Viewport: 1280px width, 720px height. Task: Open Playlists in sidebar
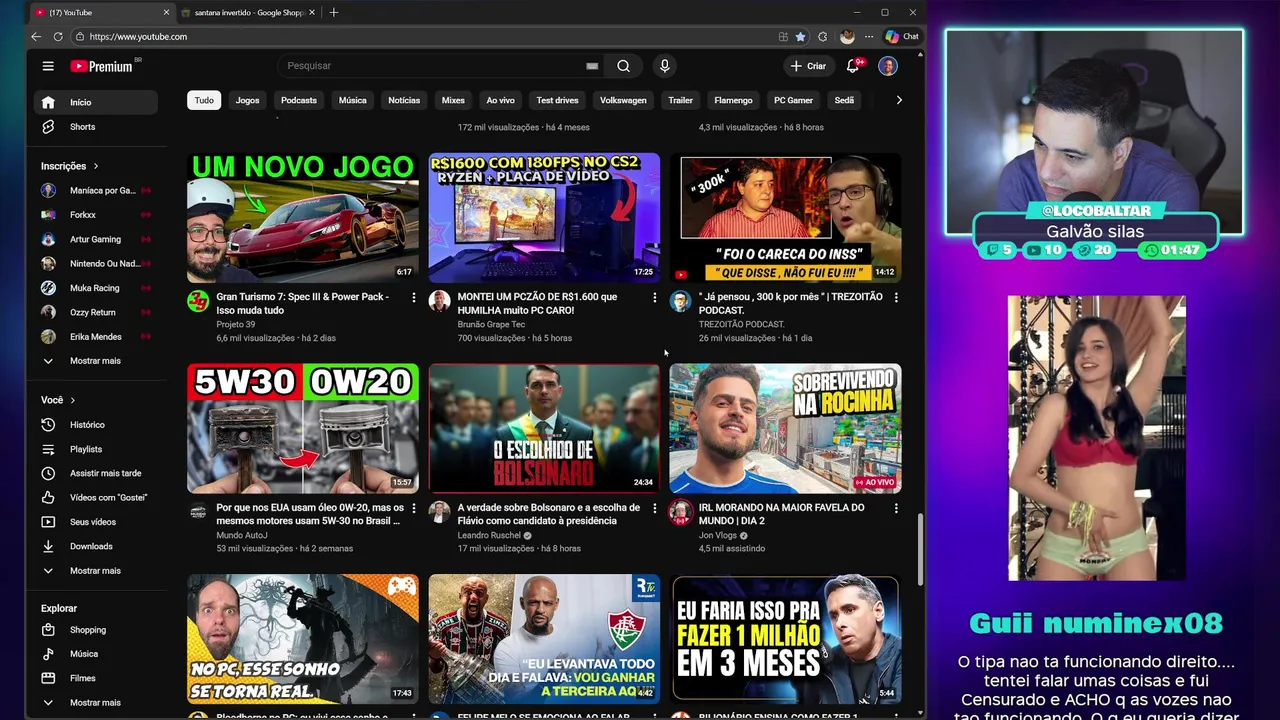(x=97, y=449)
